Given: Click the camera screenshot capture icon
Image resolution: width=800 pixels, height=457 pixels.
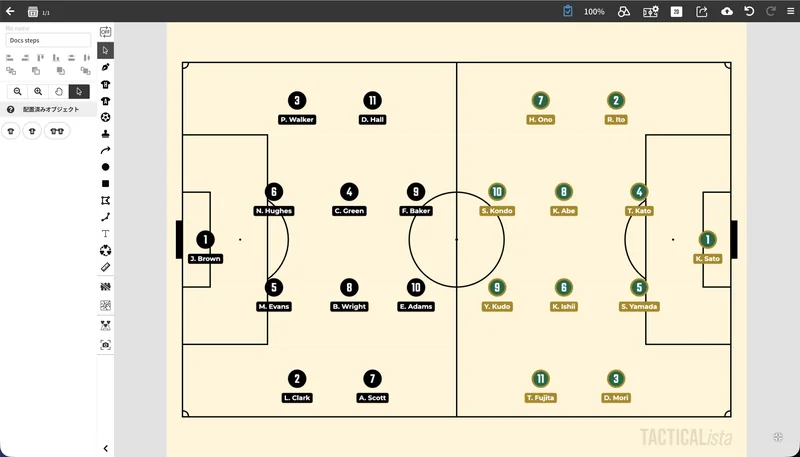Looking at the screenshot, I should pyautogui.click(x=105, y=345).
